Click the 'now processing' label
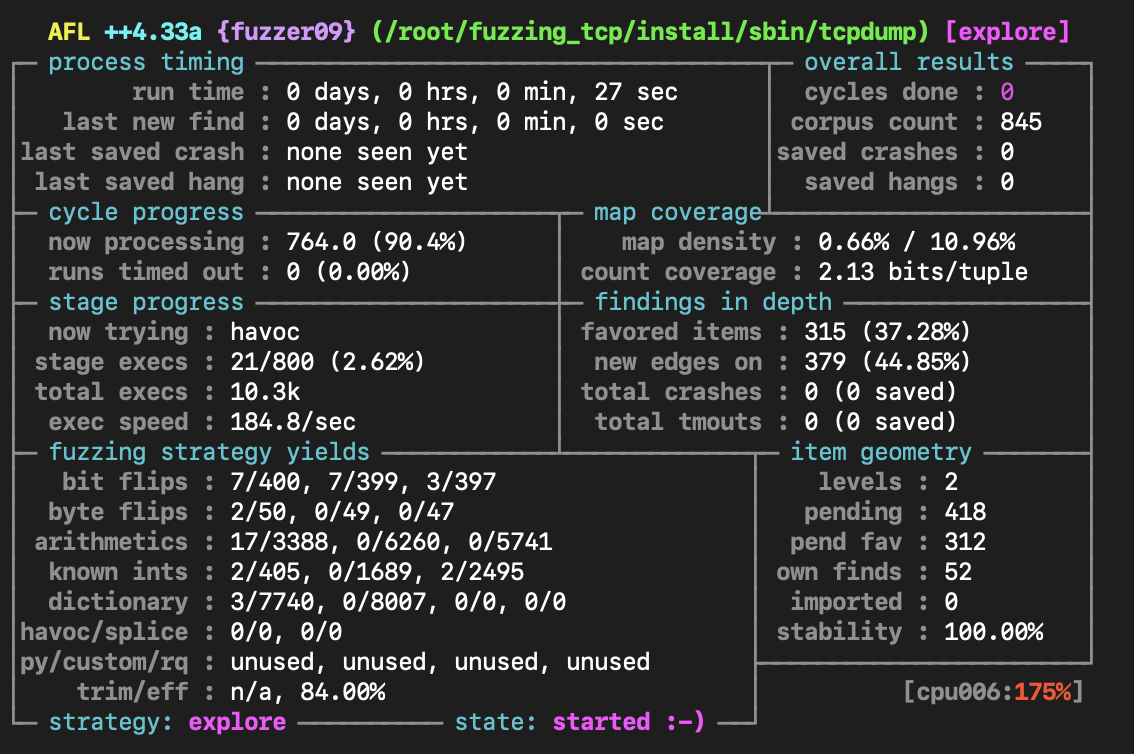Image resolution: width=1134 pixels, height=754 pixels. pyautogui.click(x=146, y=242)
